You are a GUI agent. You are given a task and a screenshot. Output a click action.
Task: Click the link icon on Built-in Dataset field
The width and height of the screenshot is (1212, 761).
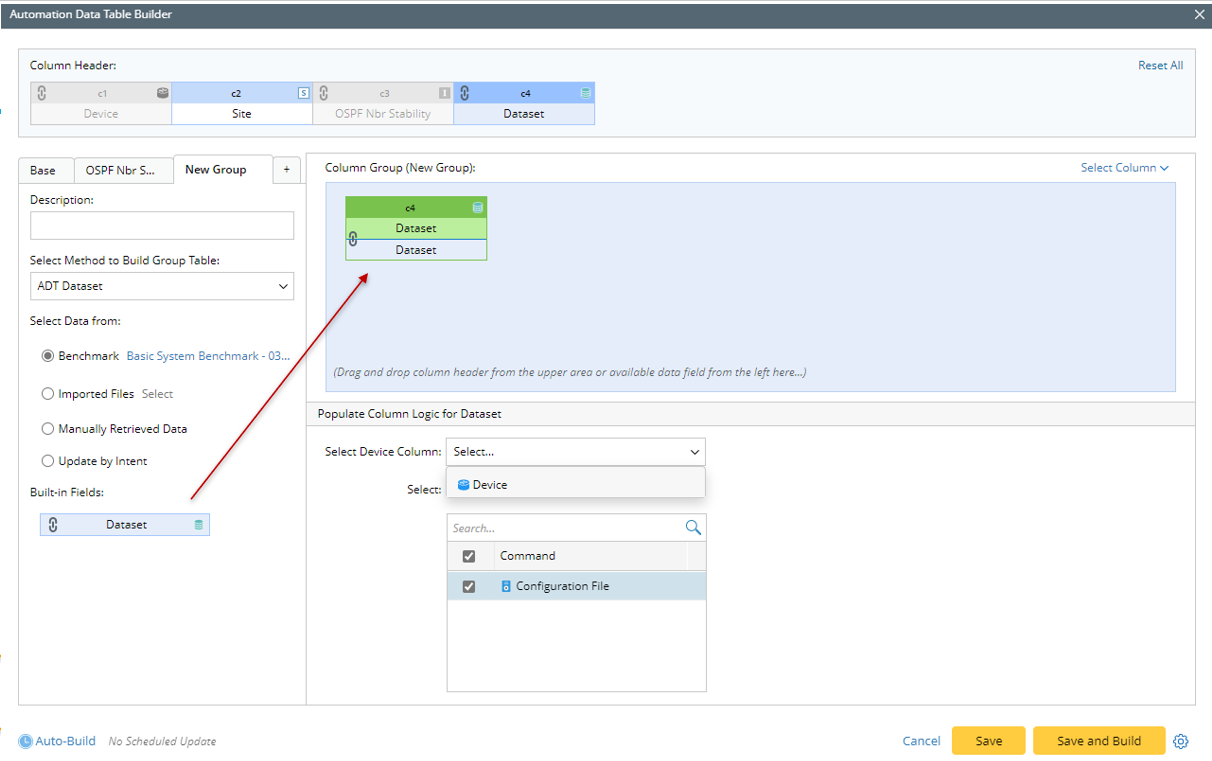54,525
